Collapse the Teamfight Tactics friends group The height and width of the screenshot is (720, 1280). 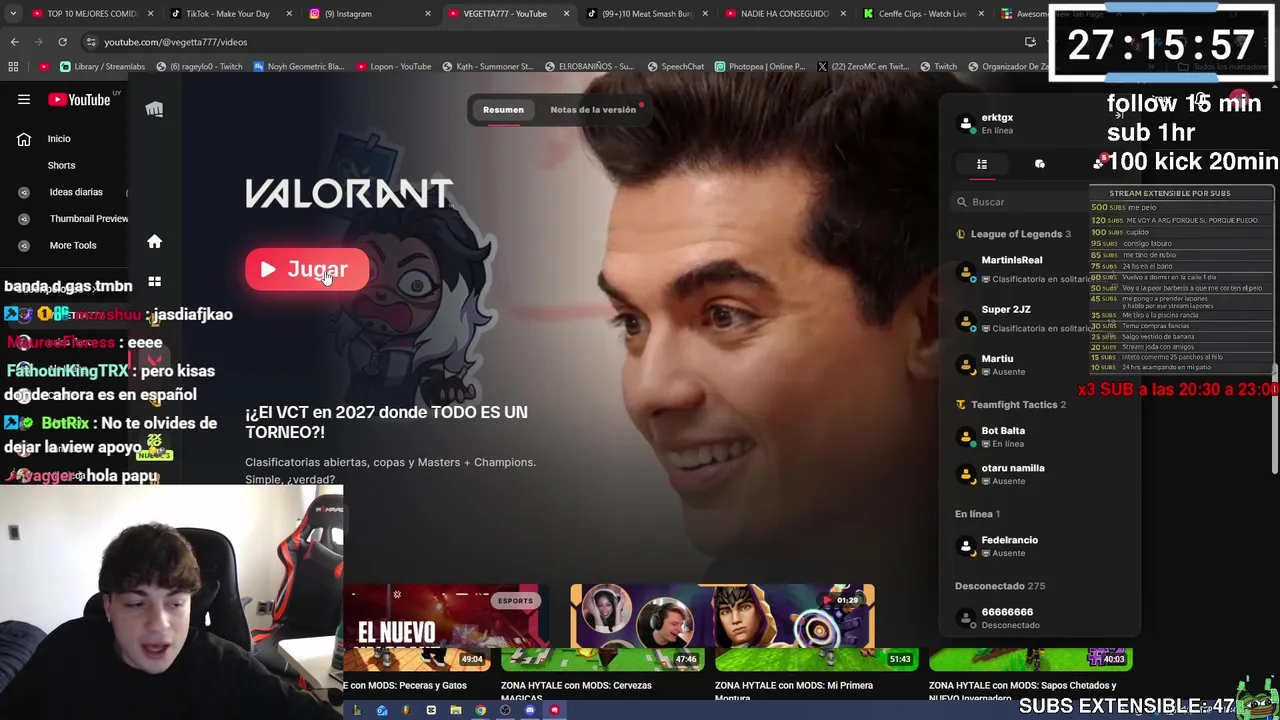[x=1011, y=405]
